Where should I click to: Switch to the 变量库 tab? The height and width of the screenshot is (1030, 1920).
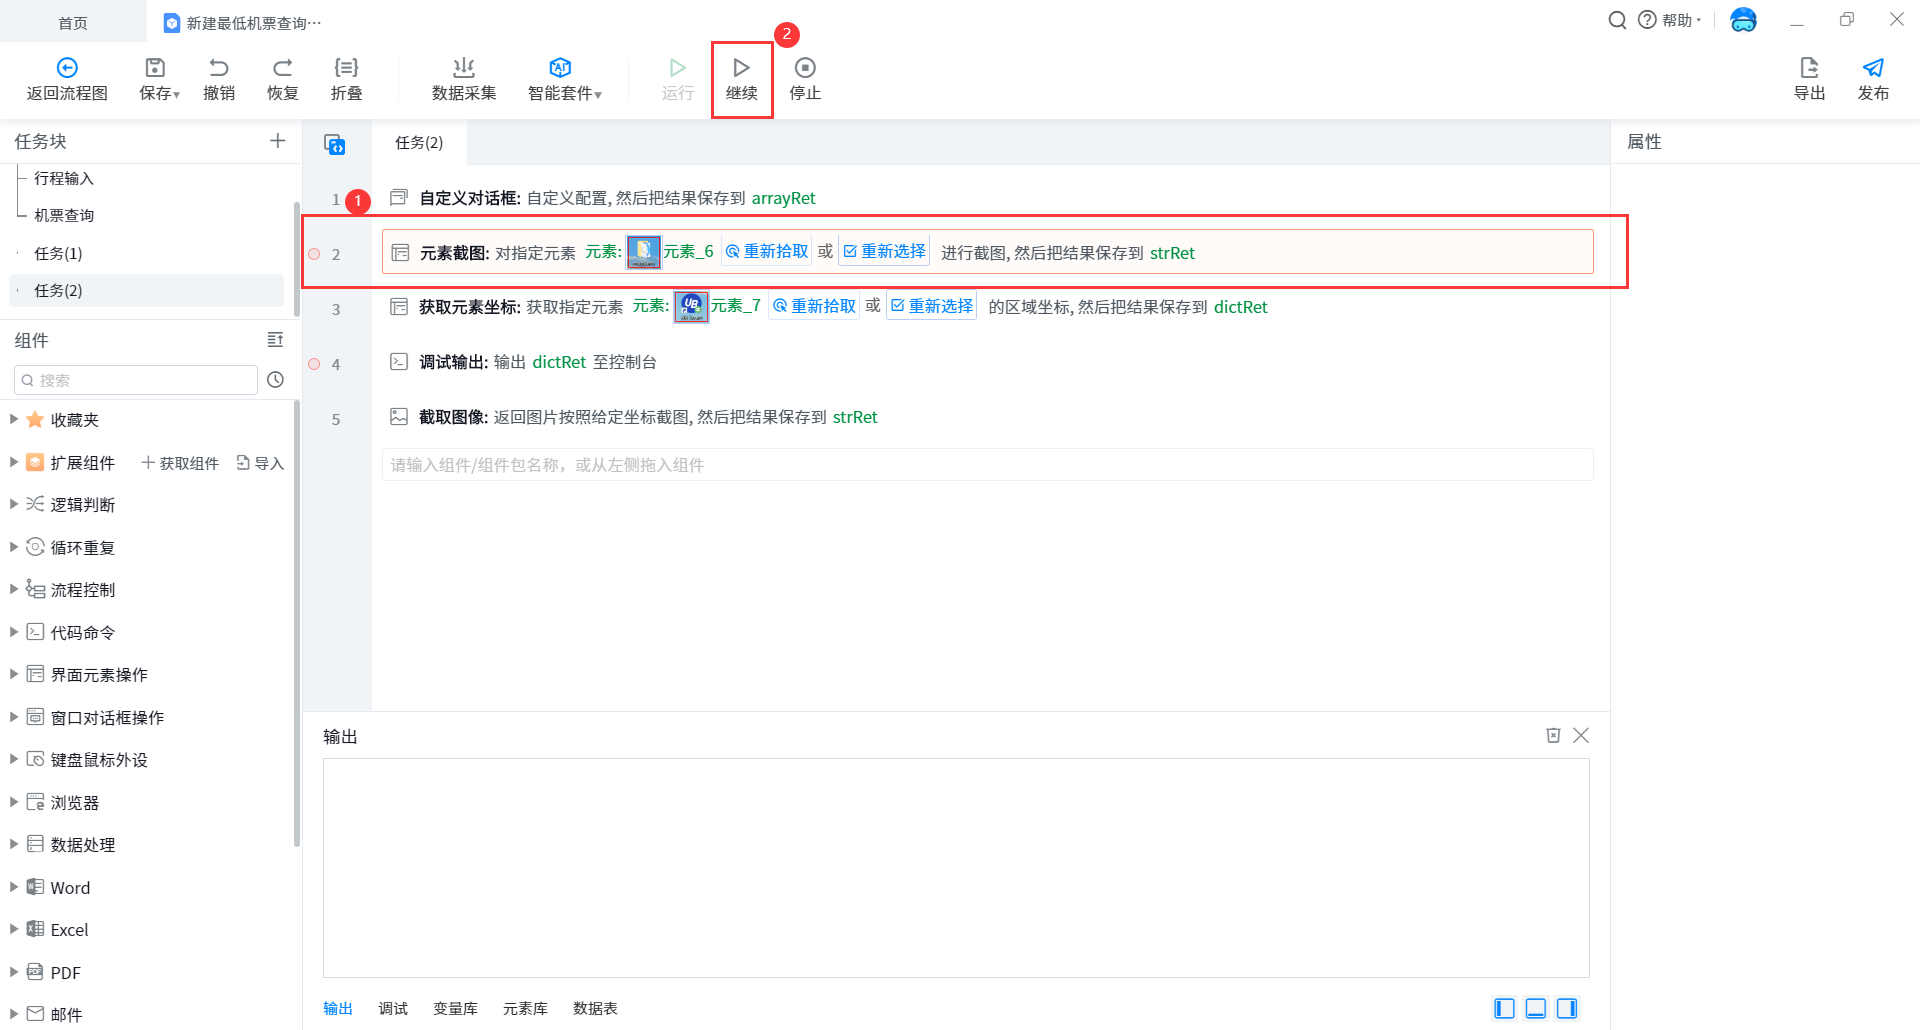tap(455, 1008)
